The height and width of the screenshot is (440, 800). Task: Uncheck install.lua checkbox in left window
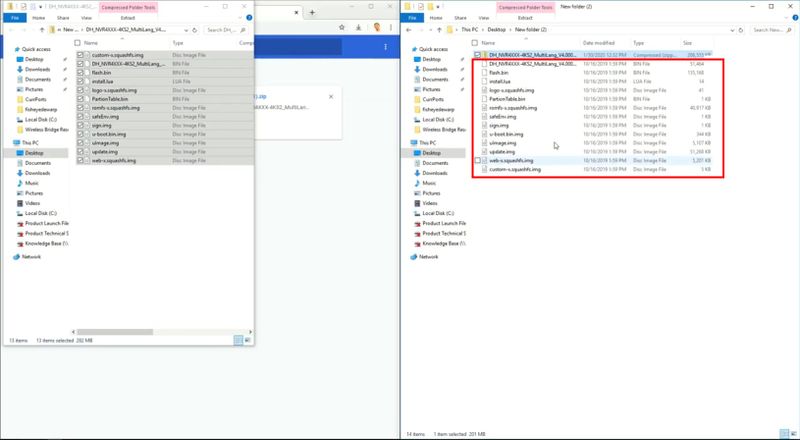[80, 81]
